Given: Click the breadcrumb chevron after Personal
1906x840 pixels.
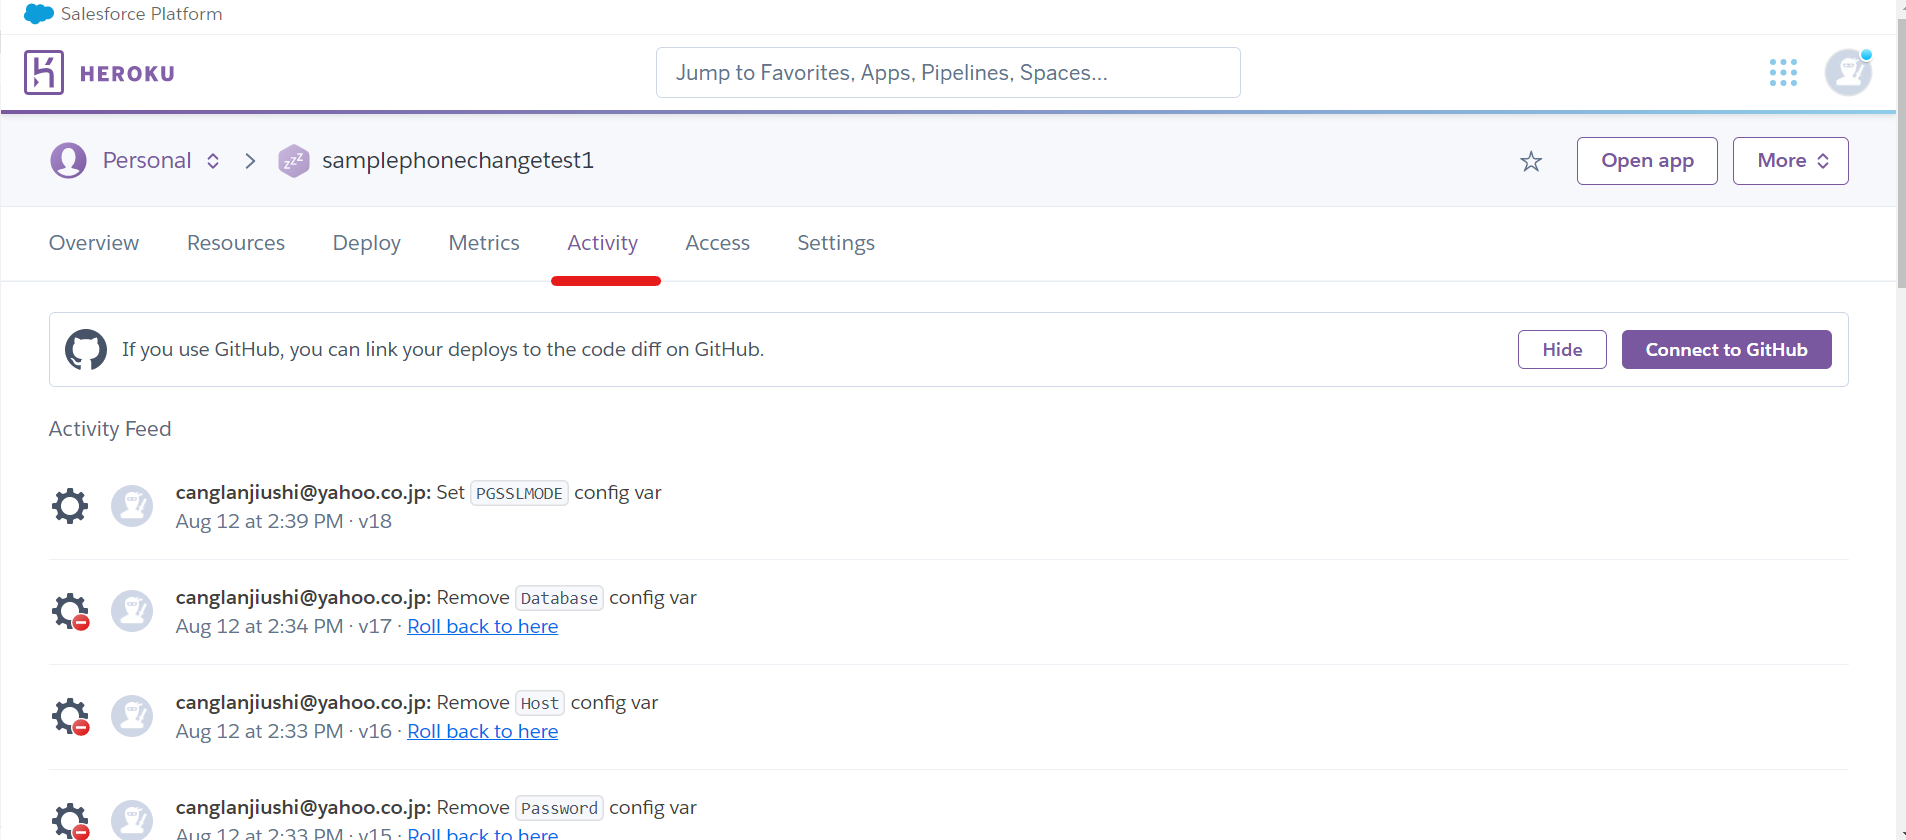Looking at the screenshot, I should coord(250,161).
